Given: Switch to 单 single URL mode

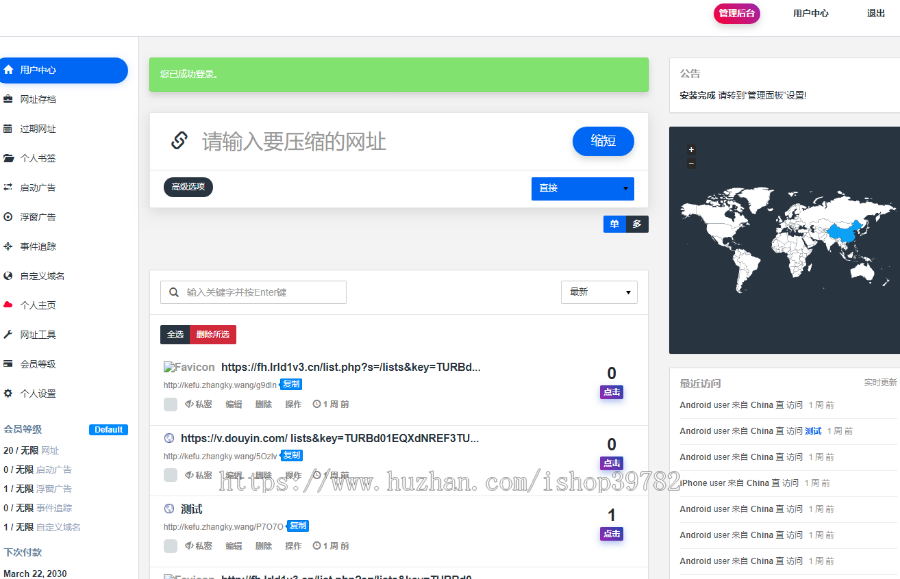Looking at the screenshot, I should pyautogui.click(x=614, y=224).
